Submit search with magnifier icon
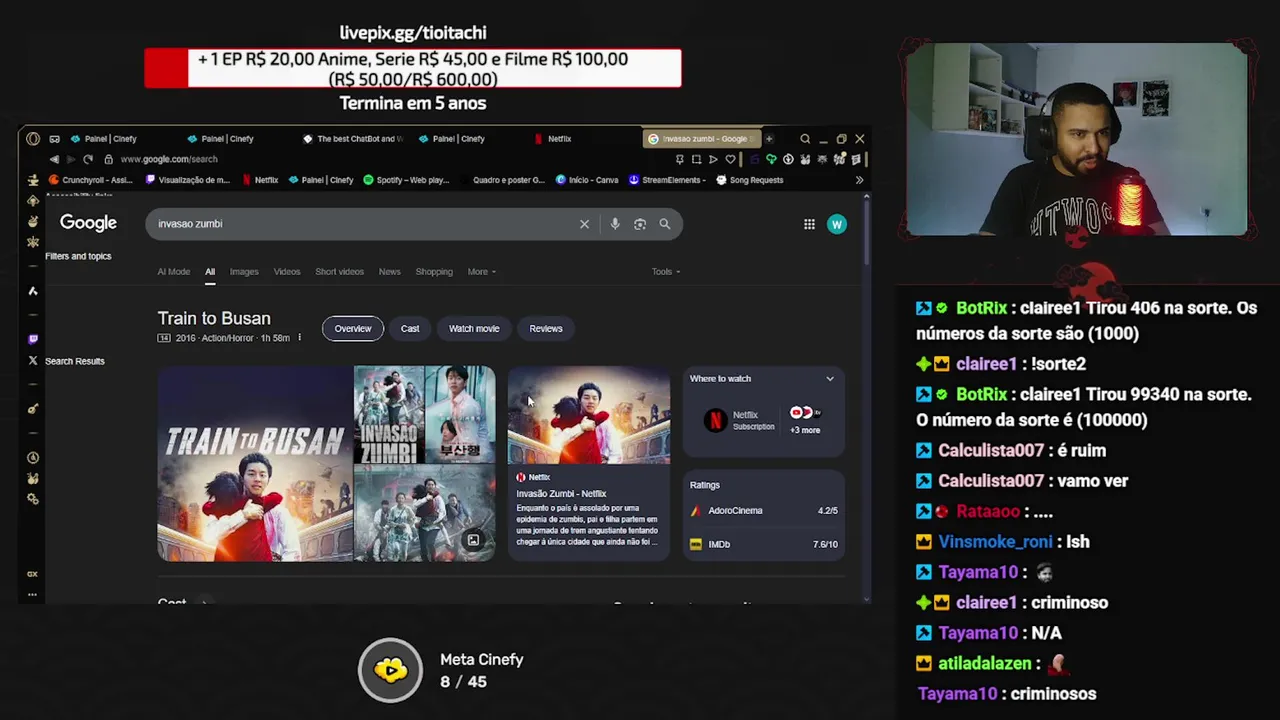The width and height of the screenshot is (1280, 720). pos(665,224)
